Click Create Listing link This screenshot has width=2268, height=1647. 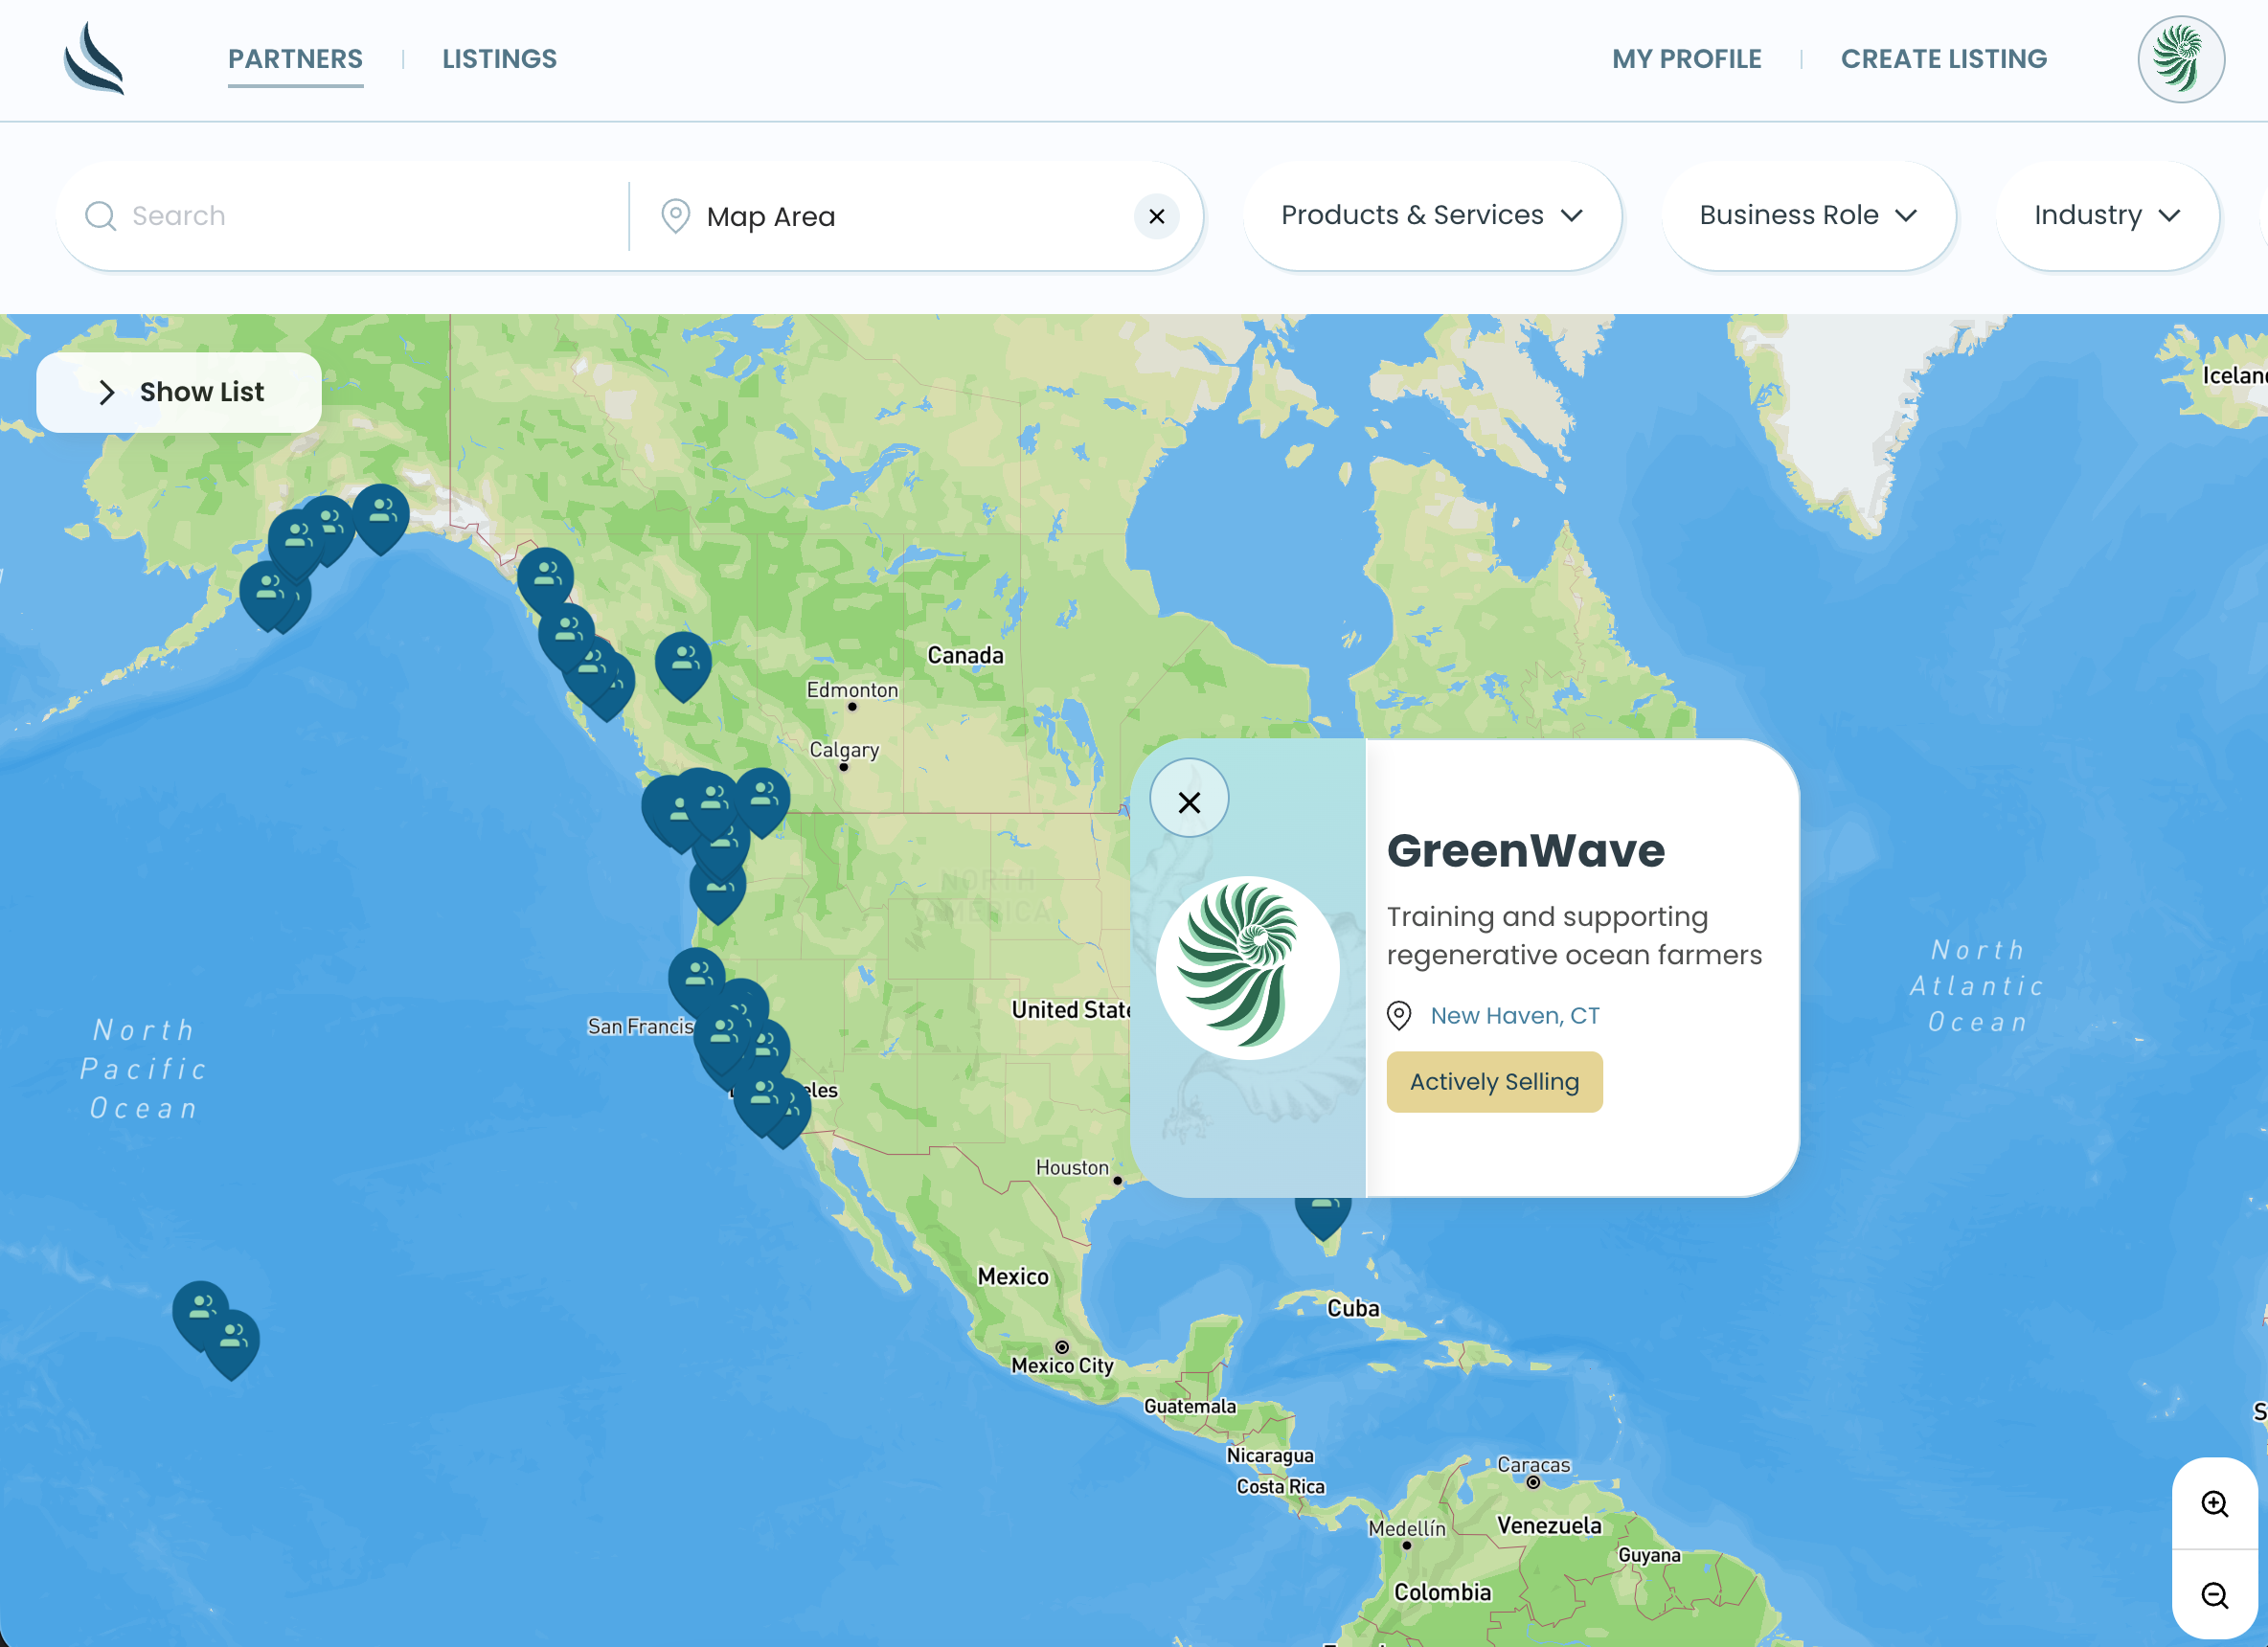coord(1943,59)
